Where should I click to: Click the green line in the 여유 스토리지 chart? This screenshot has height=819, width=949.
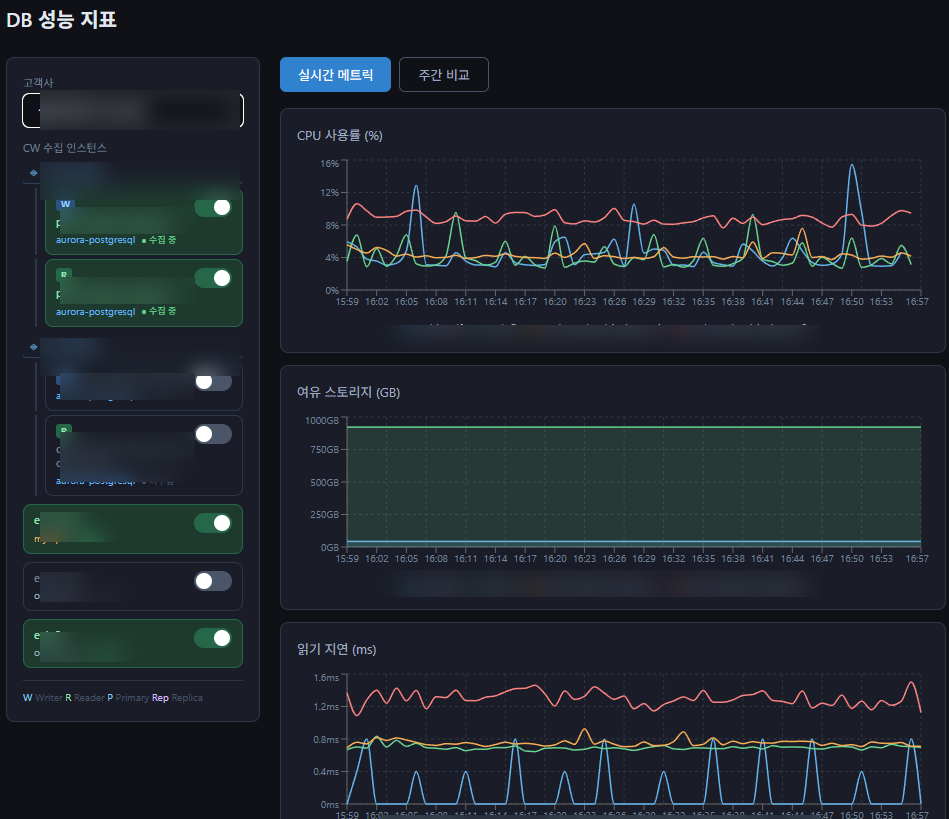click(634, 427)
